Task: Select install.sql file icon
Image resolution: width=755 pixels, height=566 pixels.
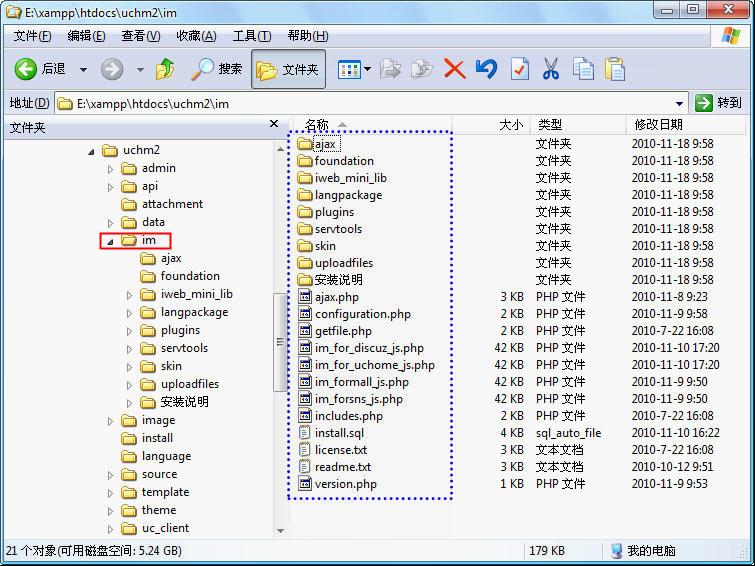Action: (x=305, y=433)
